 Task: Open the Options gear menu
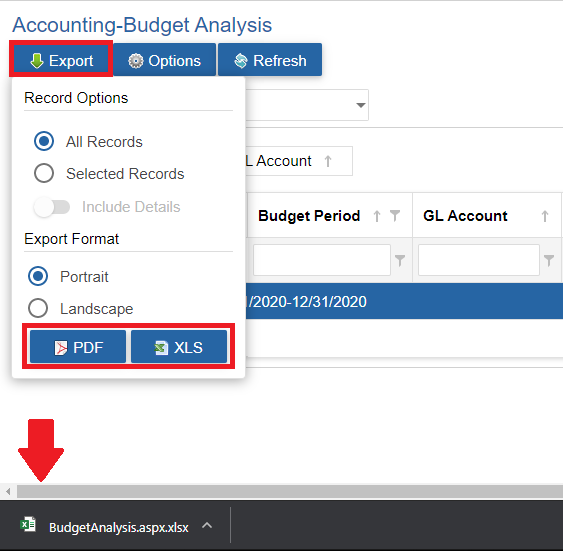[x=164, y=60]
